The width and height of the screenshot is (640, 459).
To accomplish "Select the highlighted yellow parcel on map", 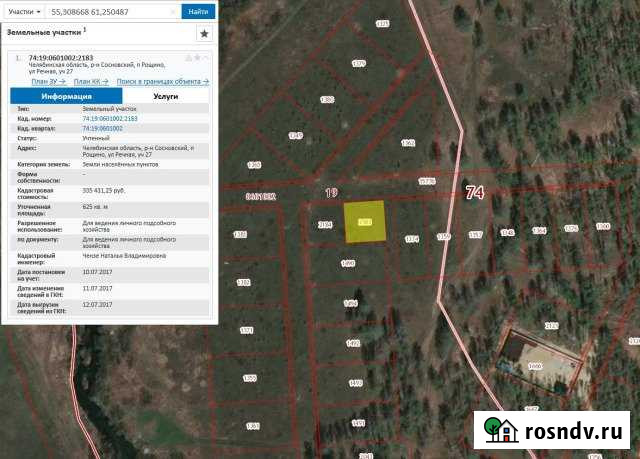I will pyautogui.click(x=365, y=223).
